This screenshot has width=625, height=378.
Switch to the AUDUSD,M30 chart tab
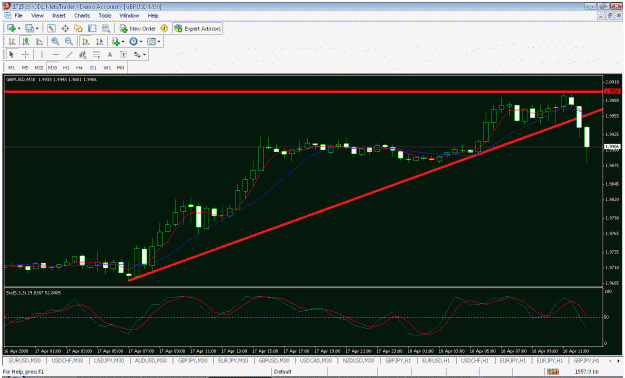click(151, 360)
